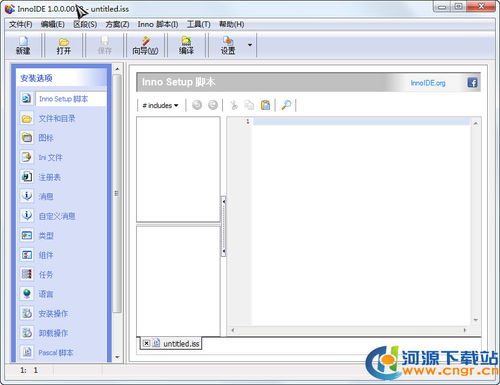Select 注册表 (Registry) in sidebar
Screen dimensions: 500x385
pyautogui.click(x=50, y=177)
